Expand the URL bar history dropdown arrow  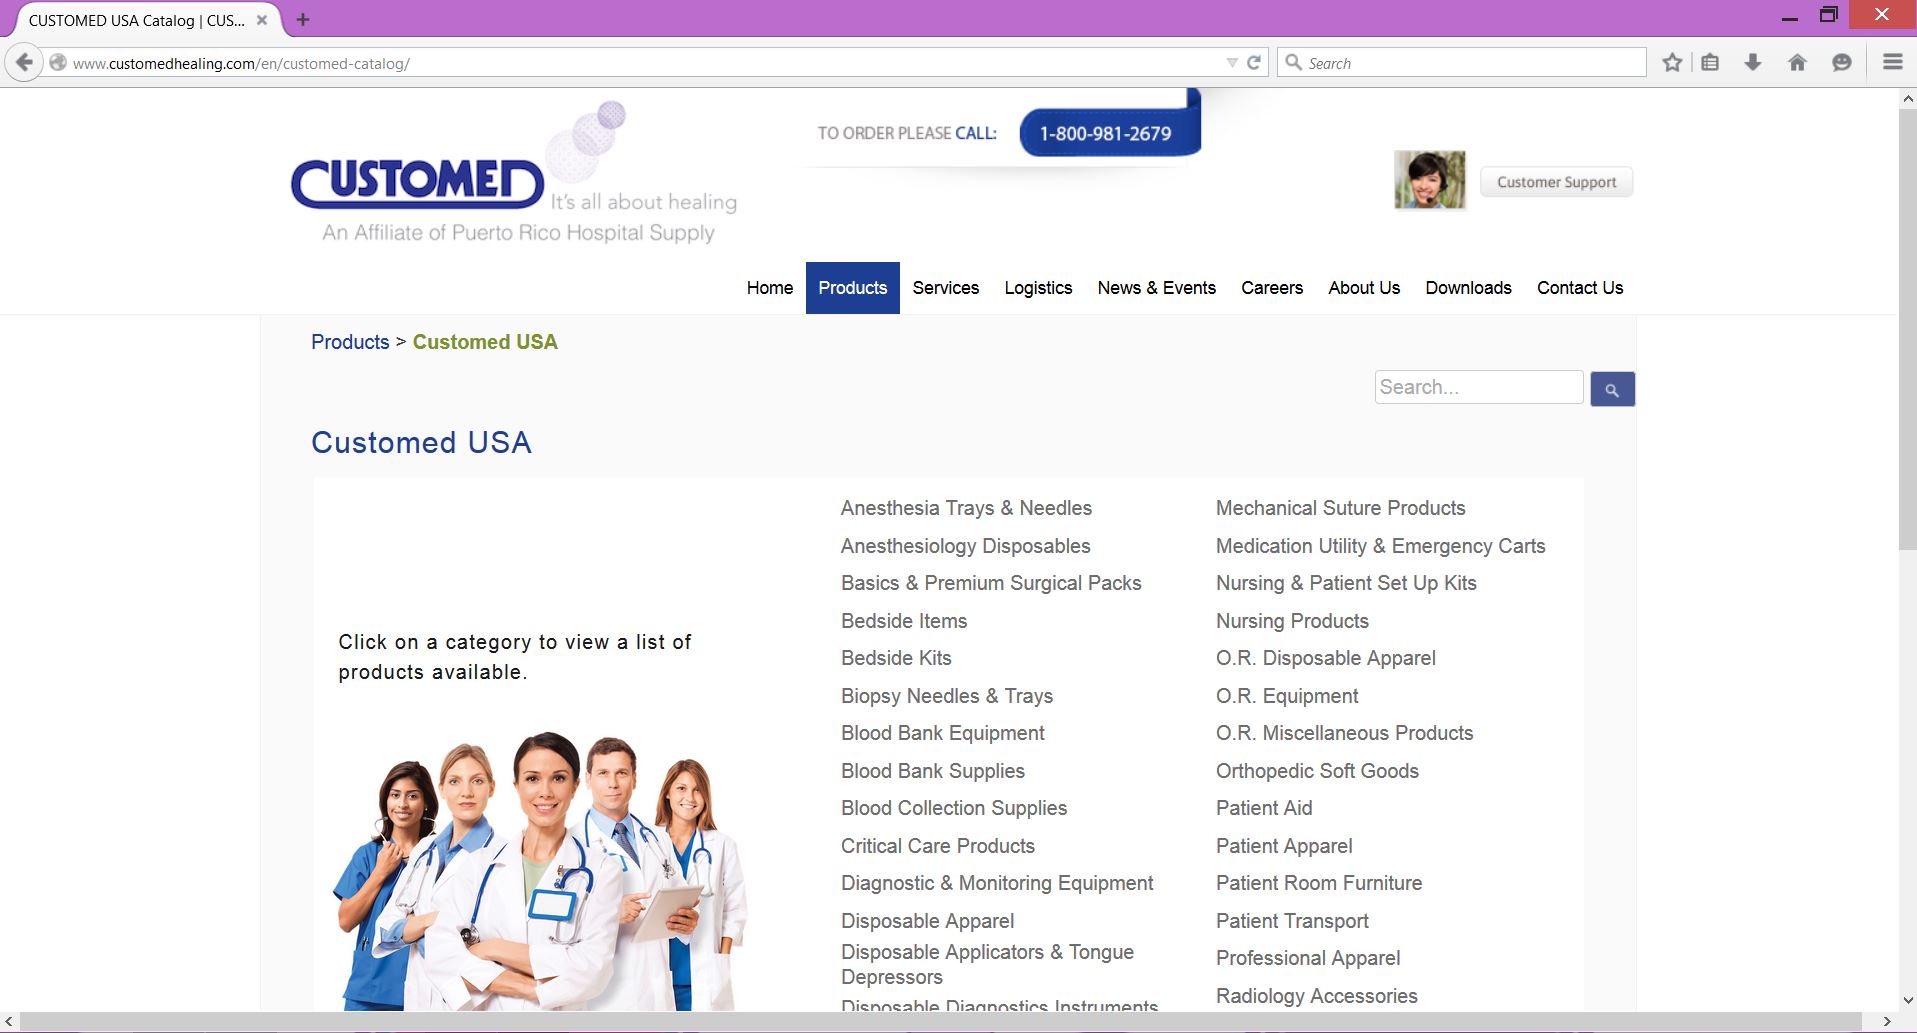1232,63
